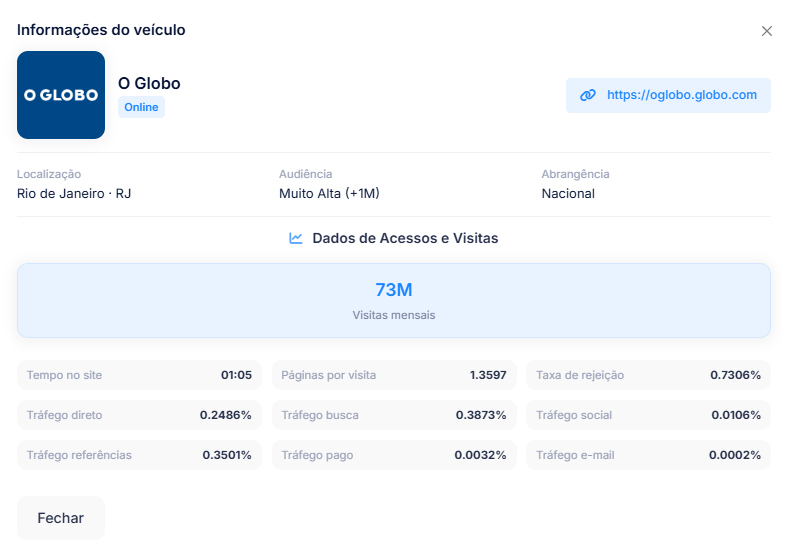Image resolution: width=791 pixels, height=559 pixels.
Task: Click the line chart icon
Action: [x=296, y=238]
